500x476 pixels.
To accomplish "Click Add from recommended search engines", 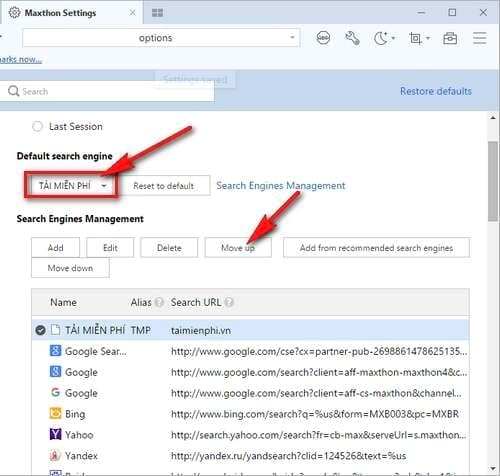I will coord(376,248).
